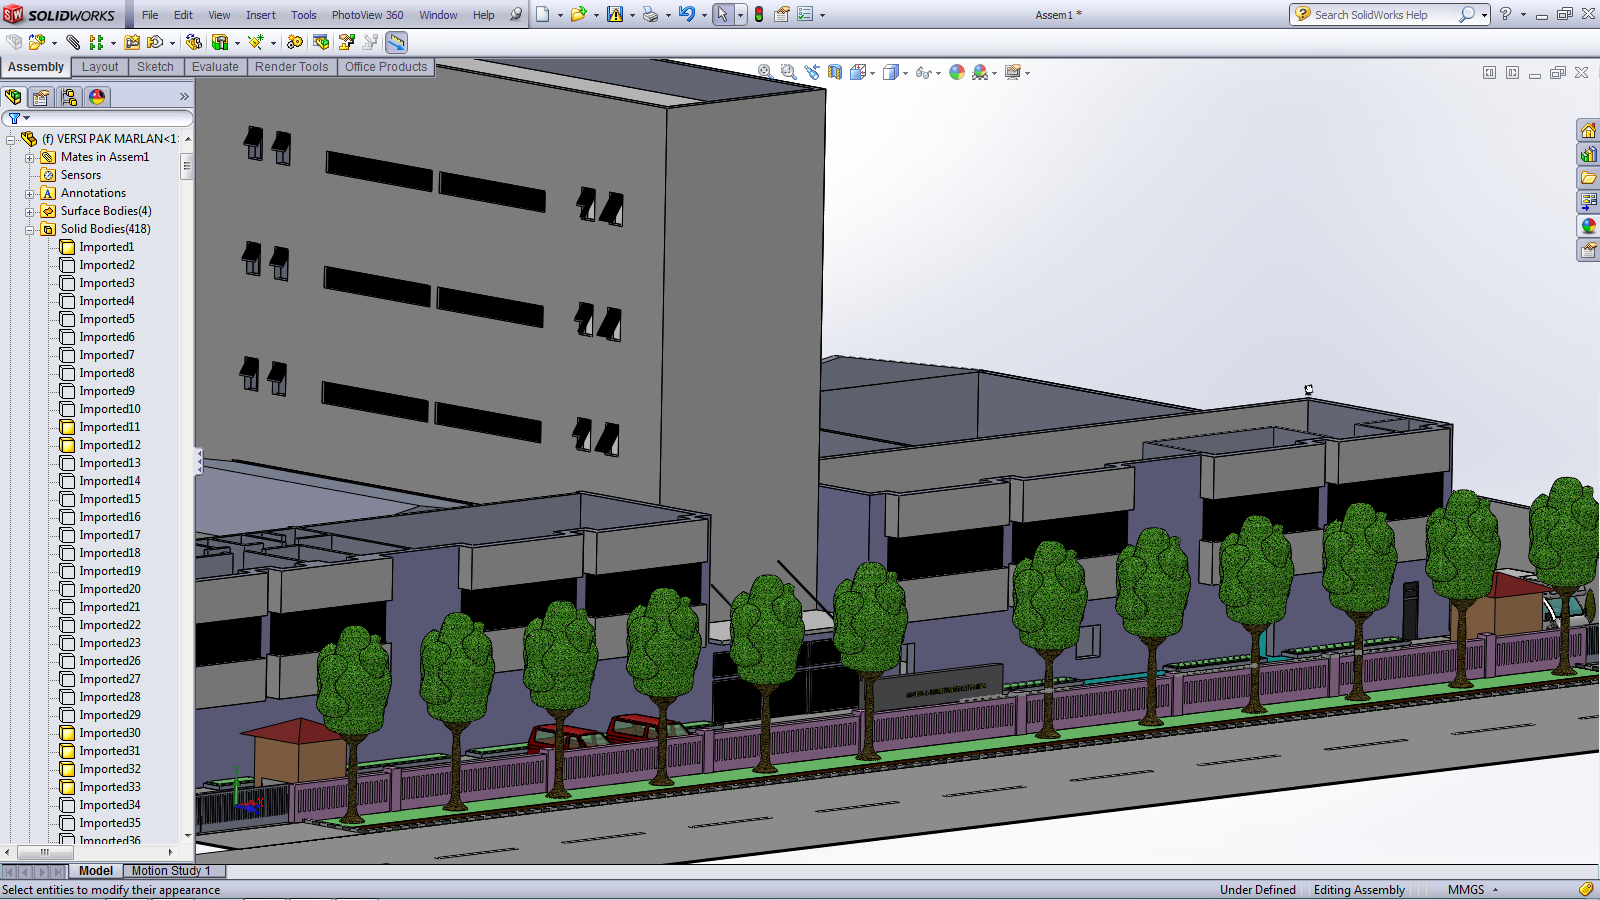The image size is (1600, 900).
Task: Click the View Settings monitor icon
Action: pyautogui.click(x=1013, y=72)
